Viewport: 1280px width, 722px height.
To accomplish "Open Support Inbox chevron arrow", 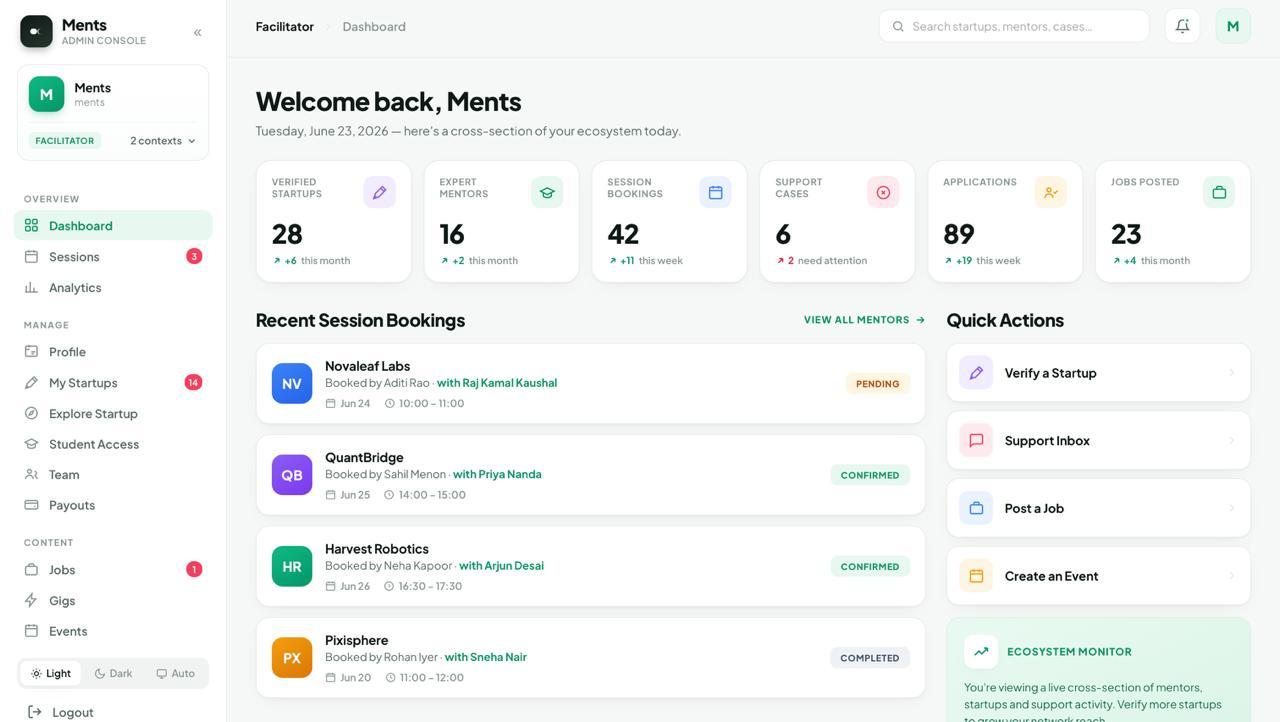I will click(x=1231, y=440).
